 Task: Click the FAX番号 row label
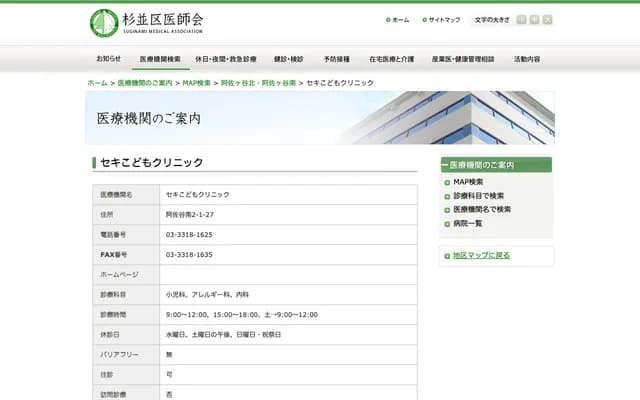pyautogui.click(x=113, y=255)
